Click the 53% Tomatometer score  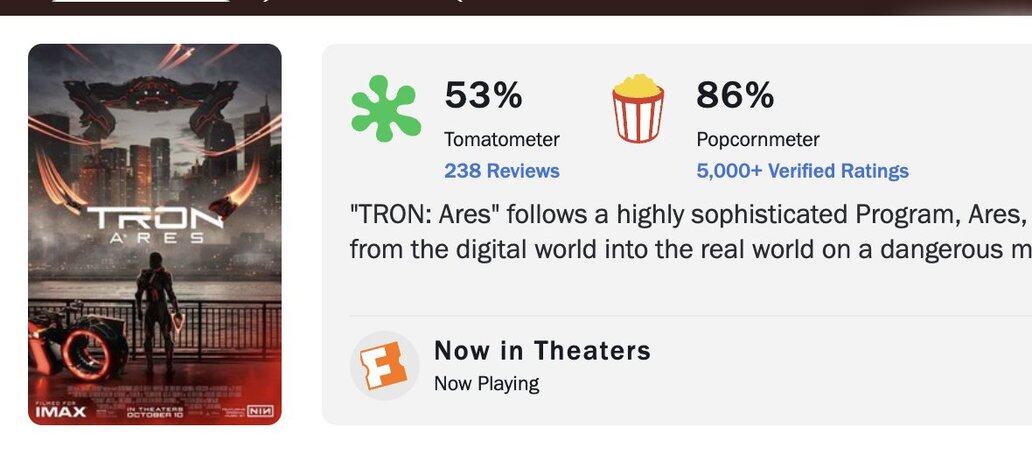coord(483,96)
